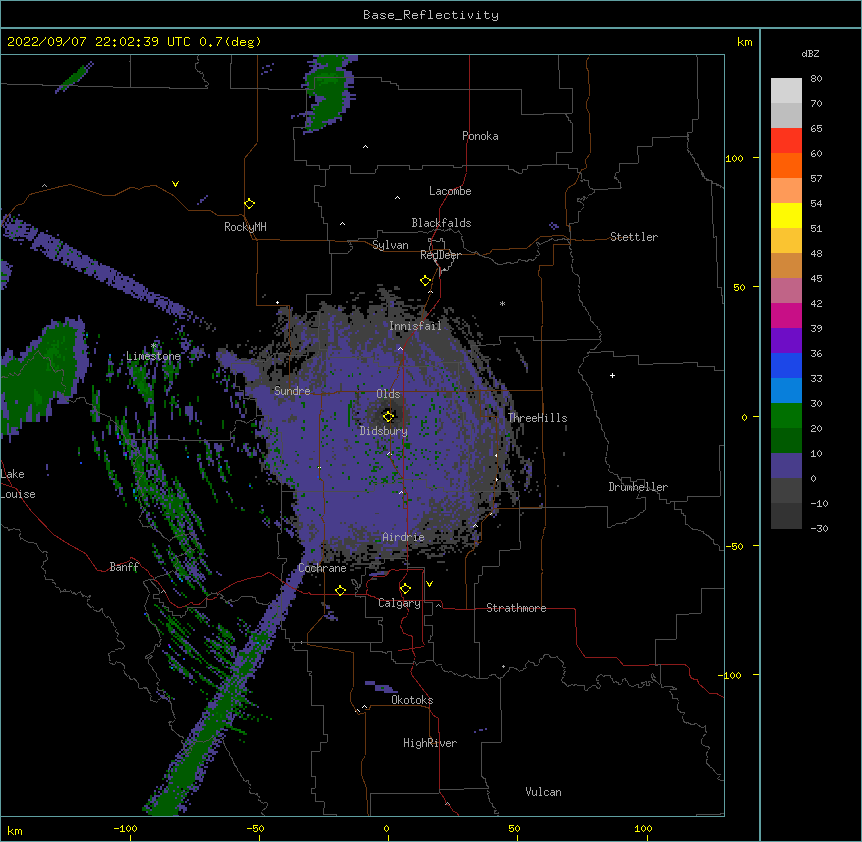This screenshot has height=842, width=862.
Task: Click the HighRiver label
Action: pyautogui.click(x=430, y=743)
